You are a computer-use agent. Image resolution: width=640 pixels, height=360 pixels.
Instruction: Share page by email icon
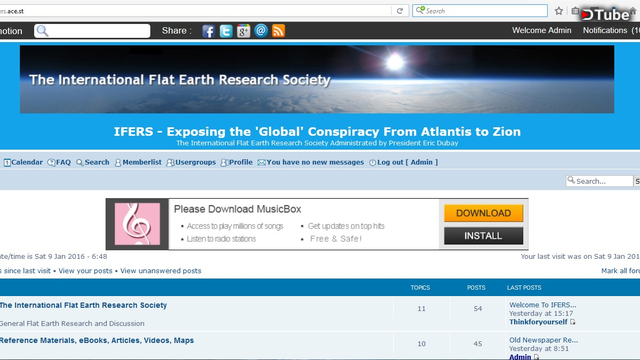tap(261, 31)
